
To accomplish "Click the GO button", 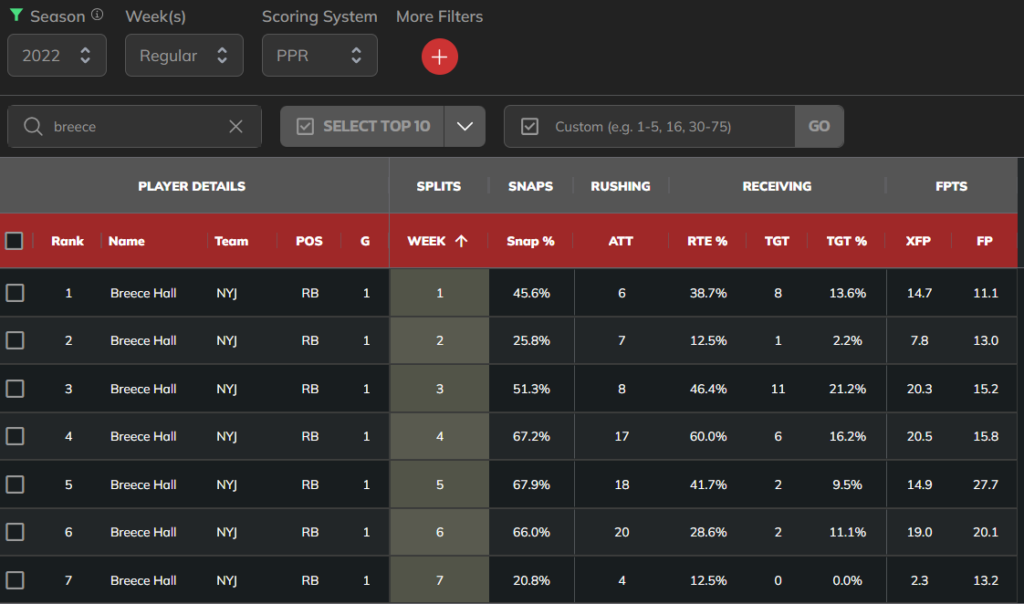I will coord(819,126).
